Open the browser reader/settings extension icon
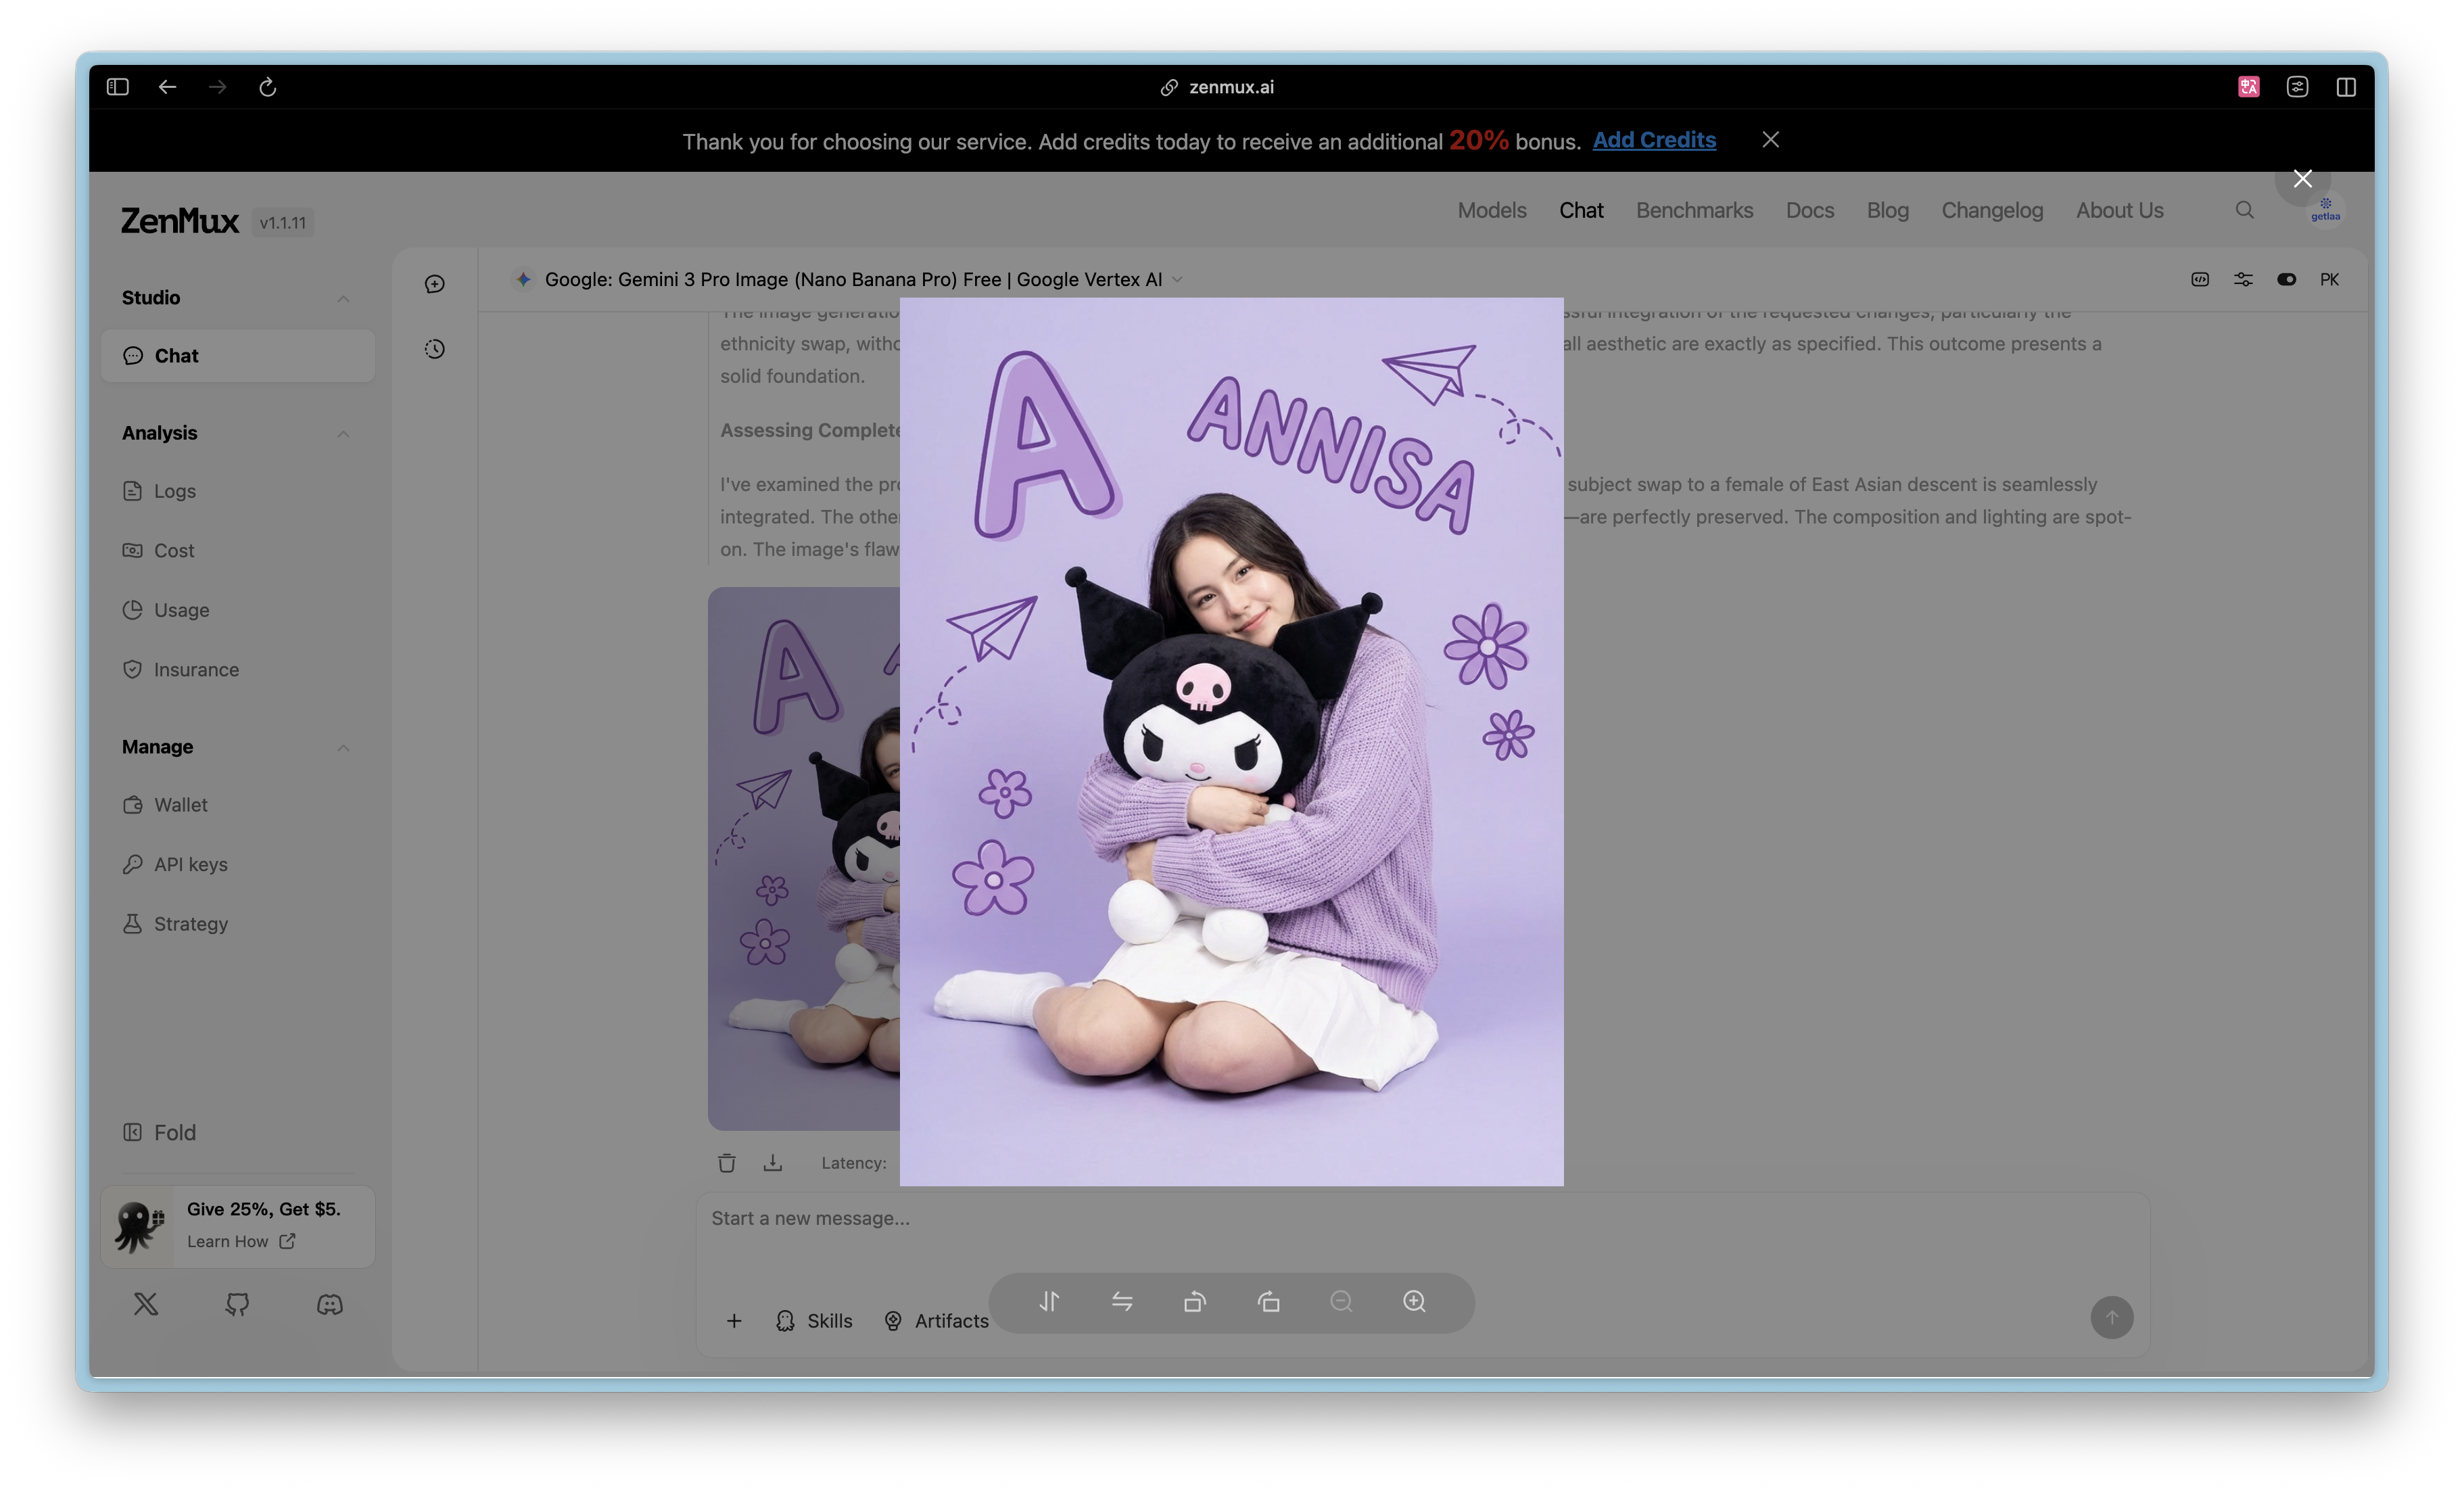 pyautogui.click(x=2297, y=87)
